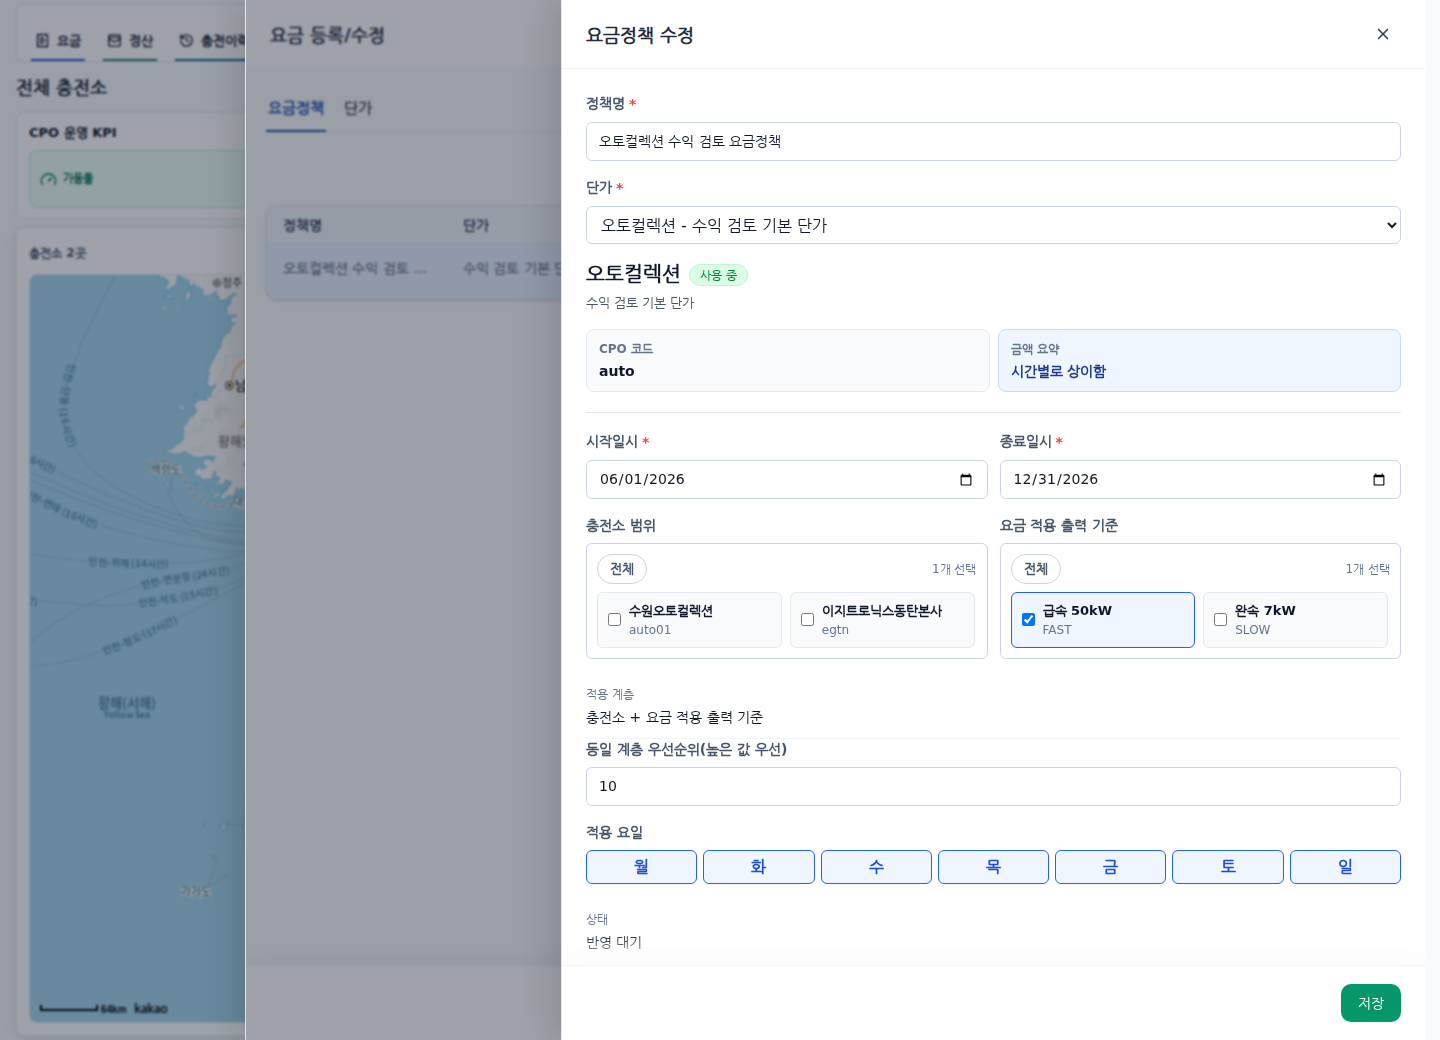Click the 1개 선택 label in 출력 기준

[1368, 569]
